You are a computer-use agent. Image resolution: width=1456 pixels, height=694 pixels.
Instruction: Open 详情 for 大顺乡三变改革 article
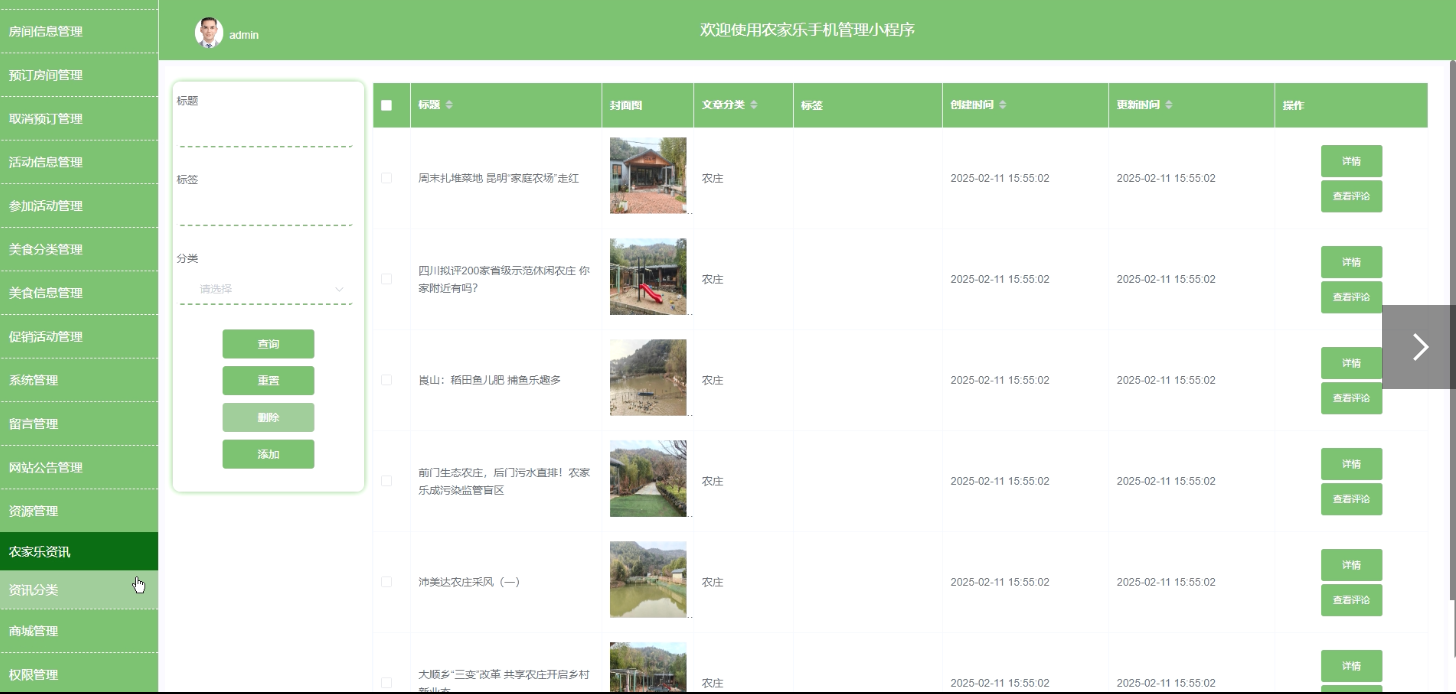coord(1351,666)
